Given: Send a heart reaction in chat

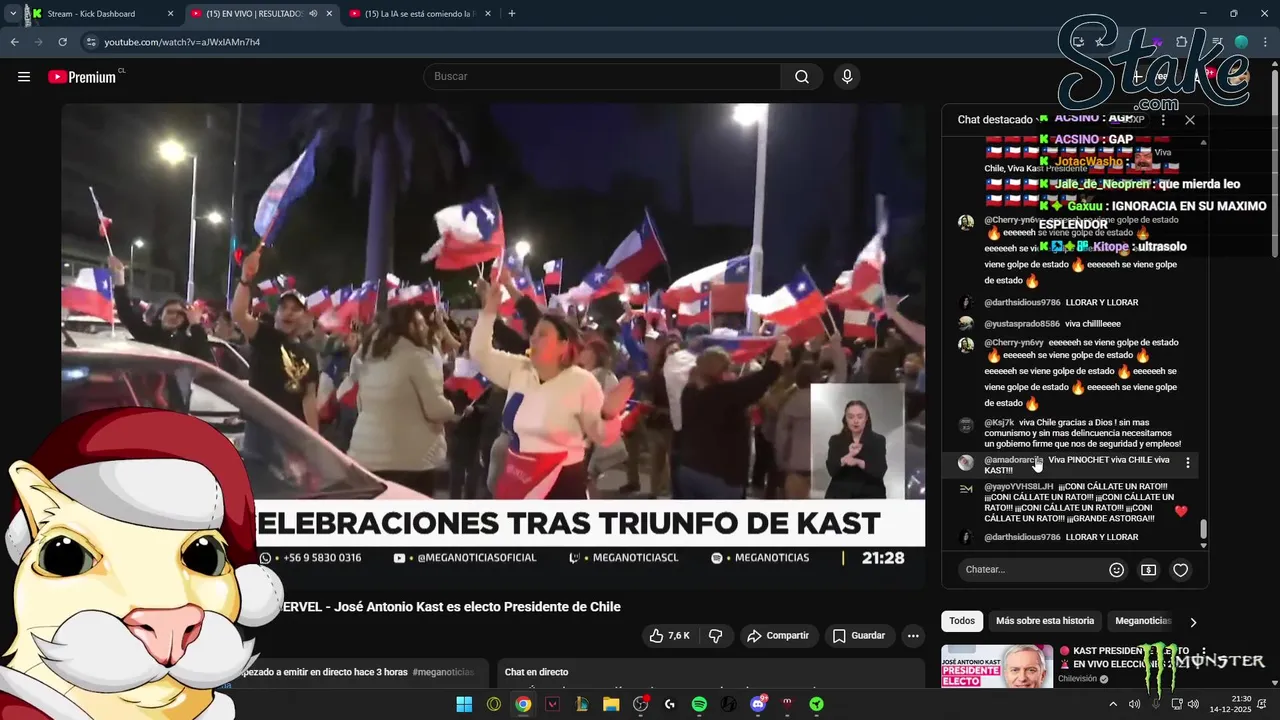Looking at the screenshot, I should click(x=1180, y=570).
